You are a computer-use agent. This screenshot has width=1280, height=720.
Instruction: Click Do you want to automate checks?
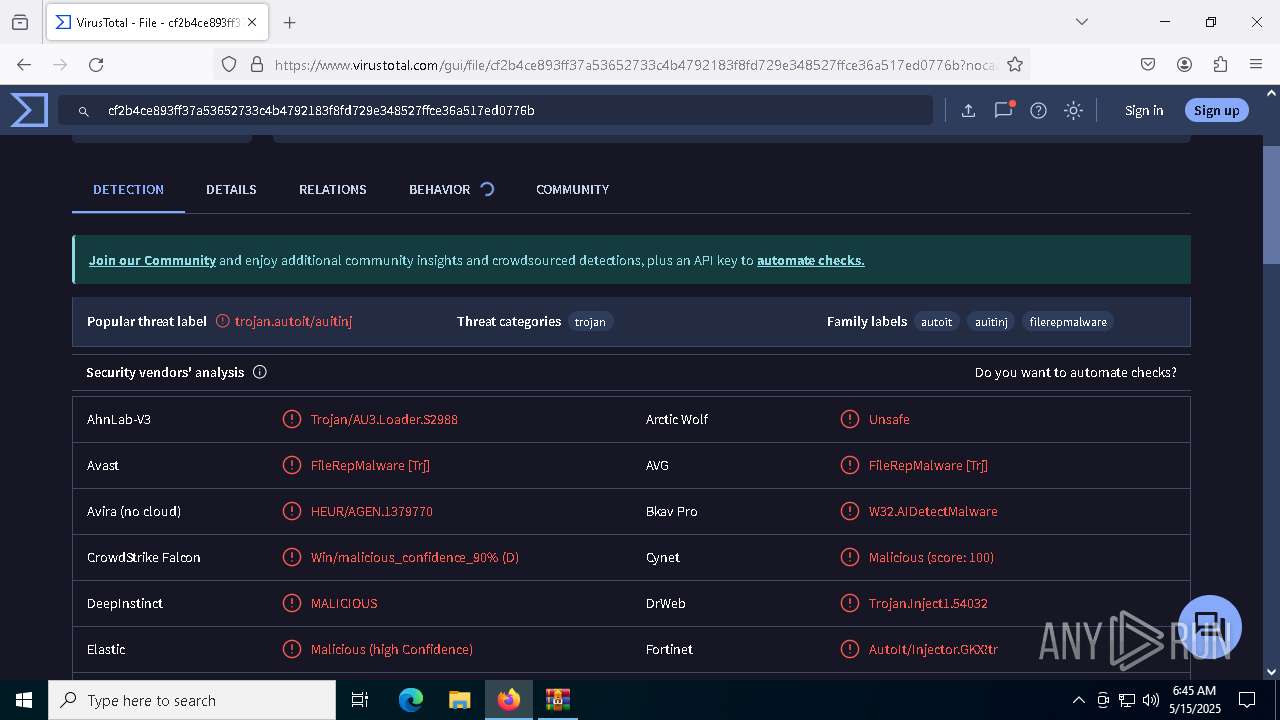(x=1076, y=372)
